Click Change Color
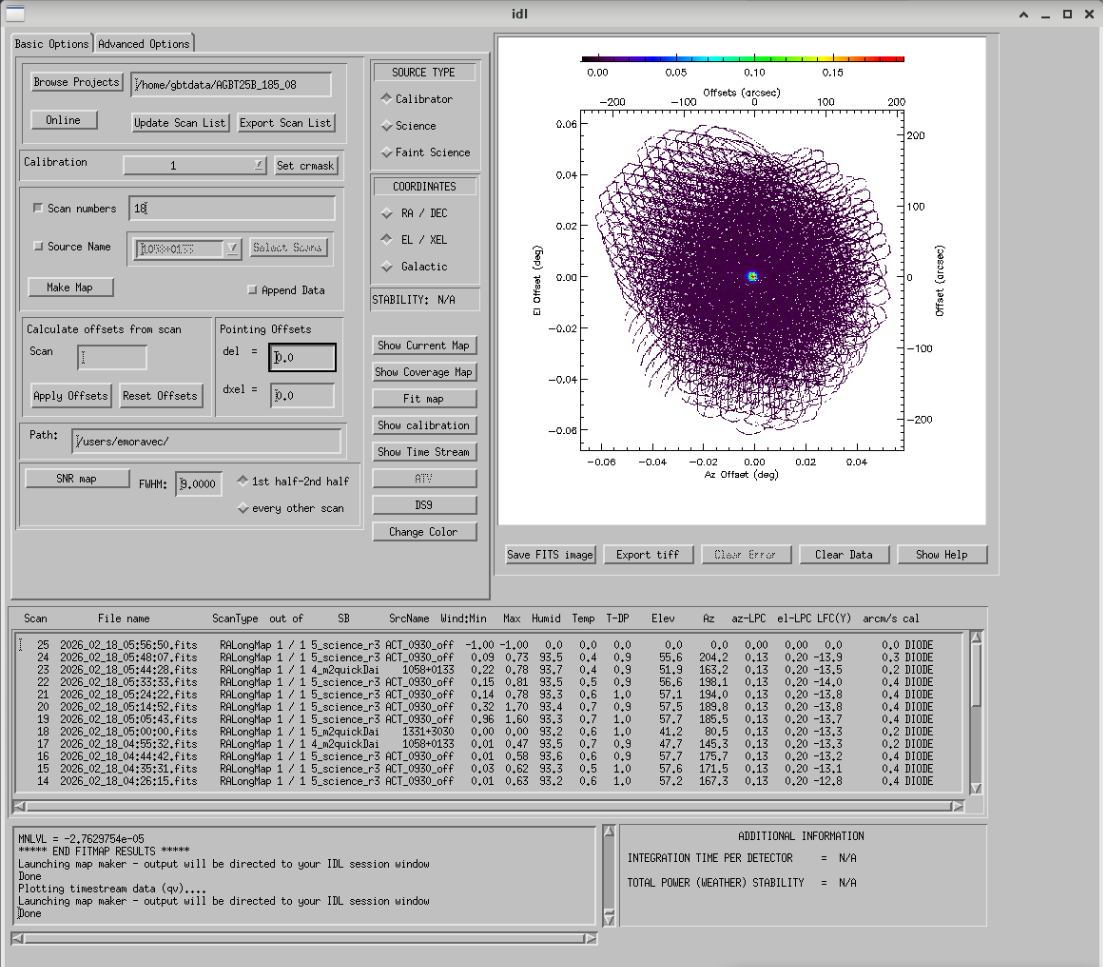1103x967 pixels. 423,532
